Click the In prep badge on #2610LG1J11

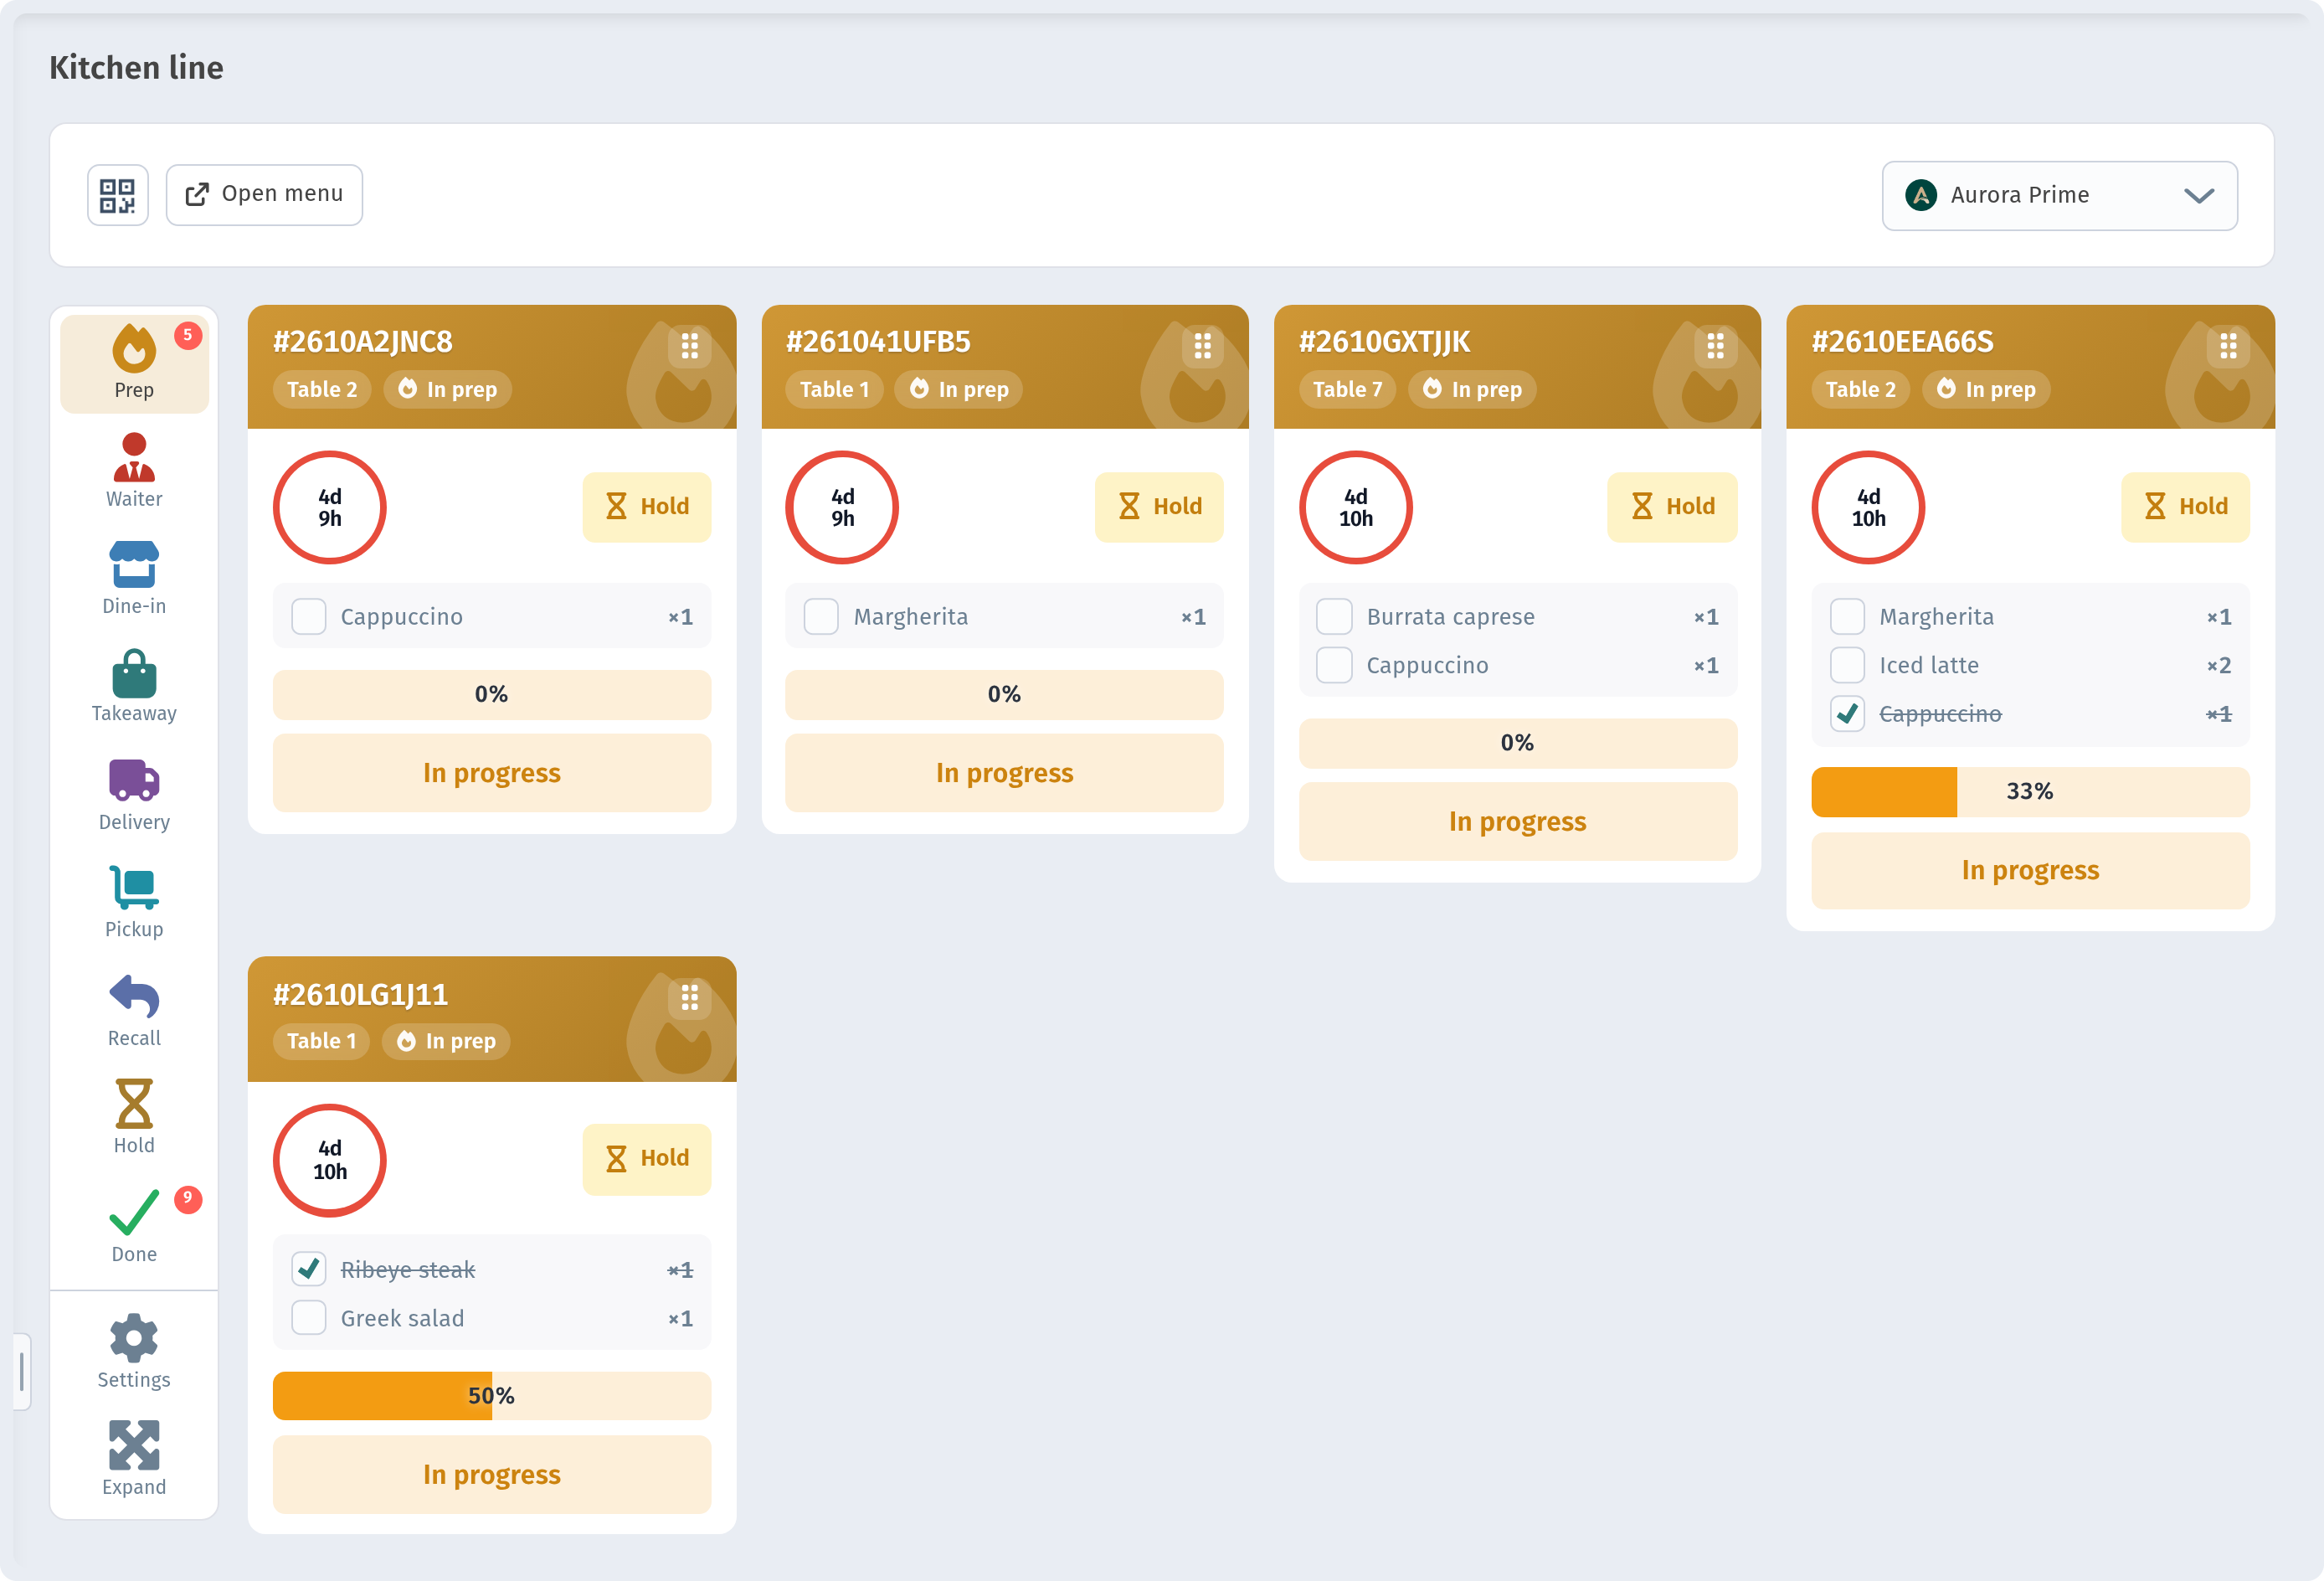tap(446, 1041)
